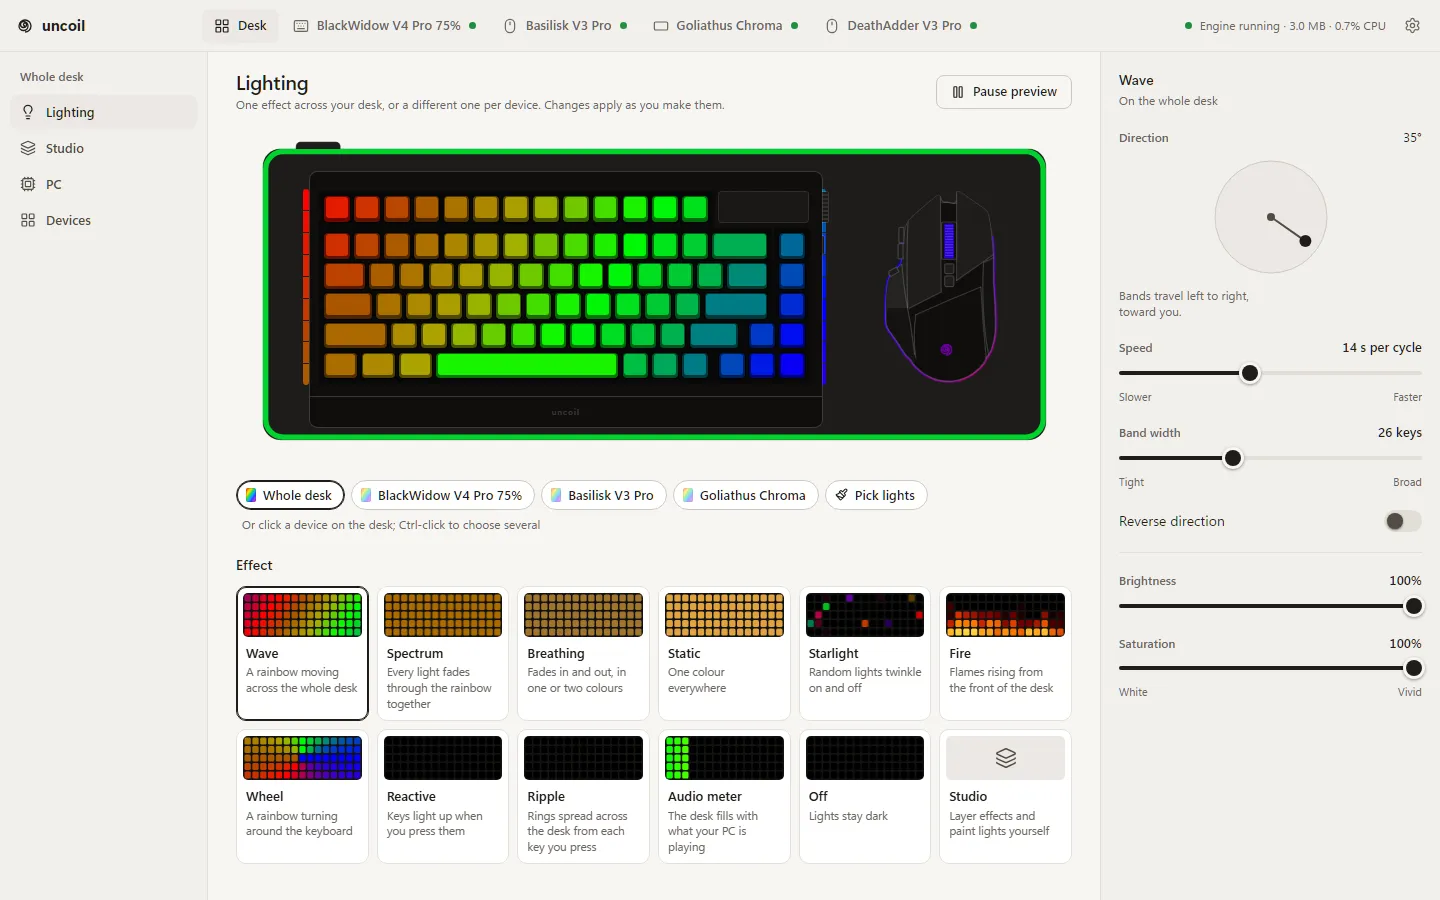Select the Audio meter effect card
This screenshot has height=900, width=1440.
coord(725,796)
